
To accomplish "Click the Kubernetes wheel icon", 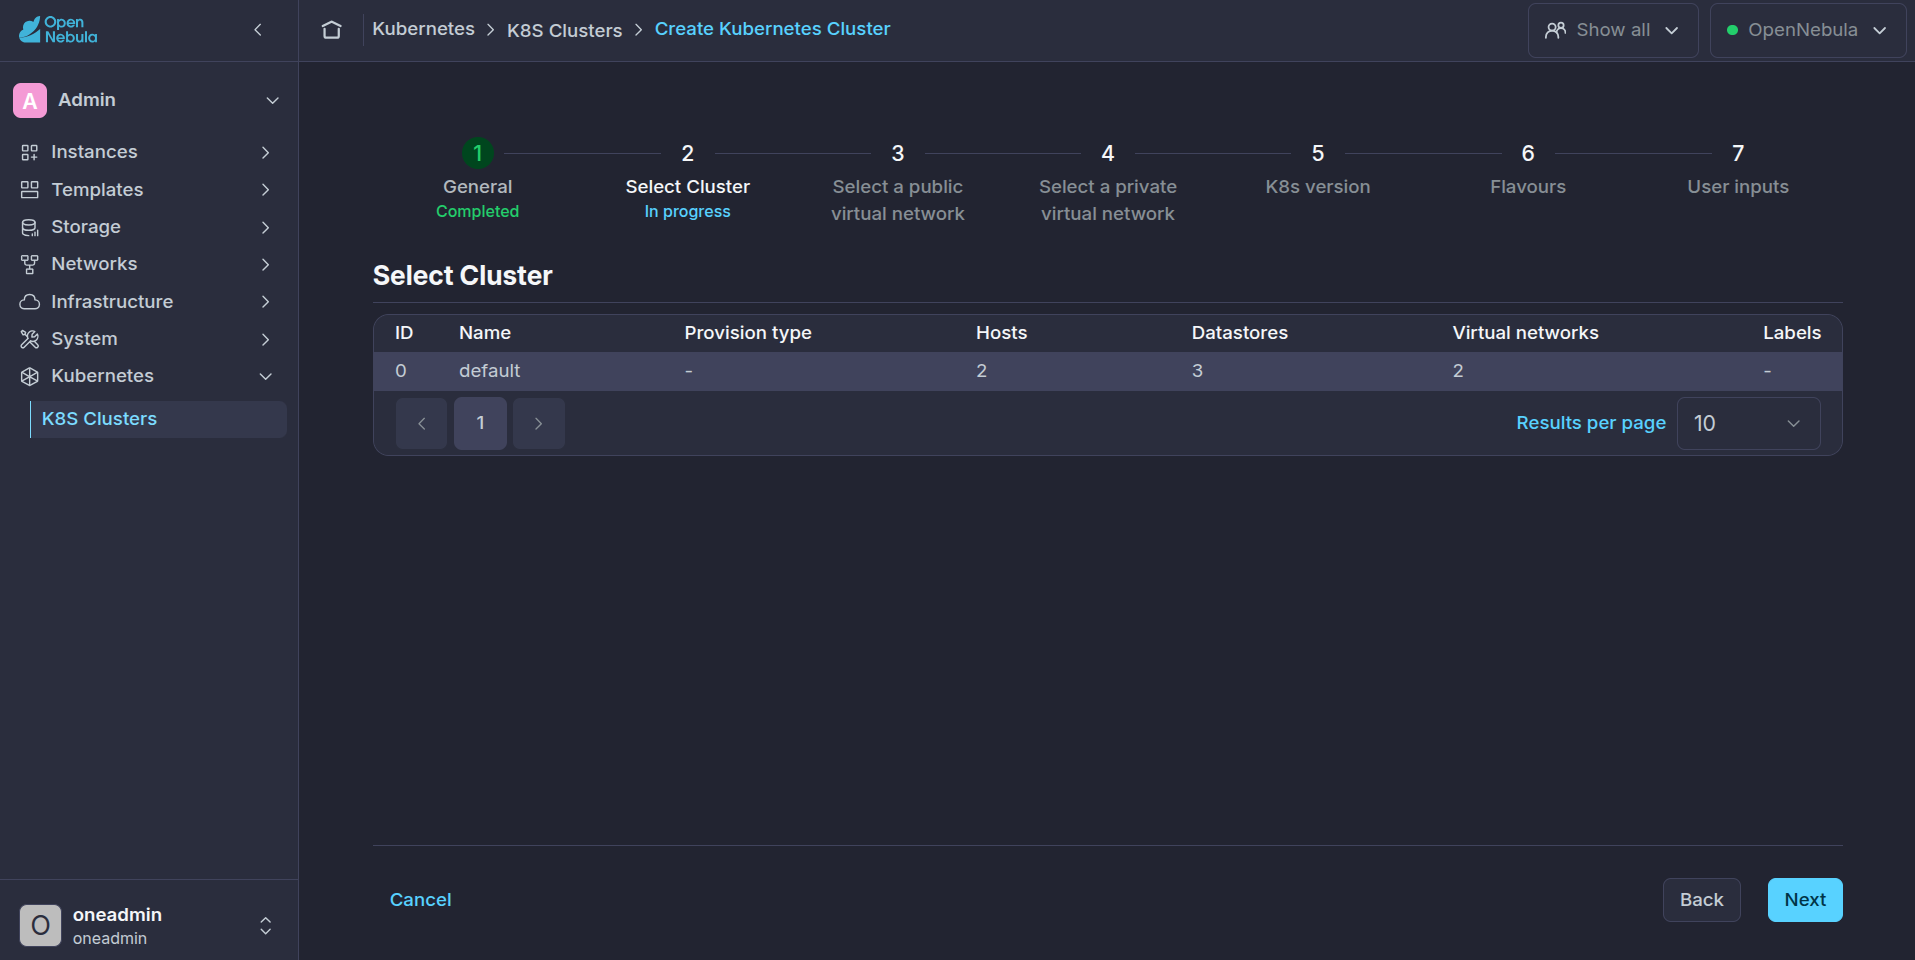I will 30,376.
